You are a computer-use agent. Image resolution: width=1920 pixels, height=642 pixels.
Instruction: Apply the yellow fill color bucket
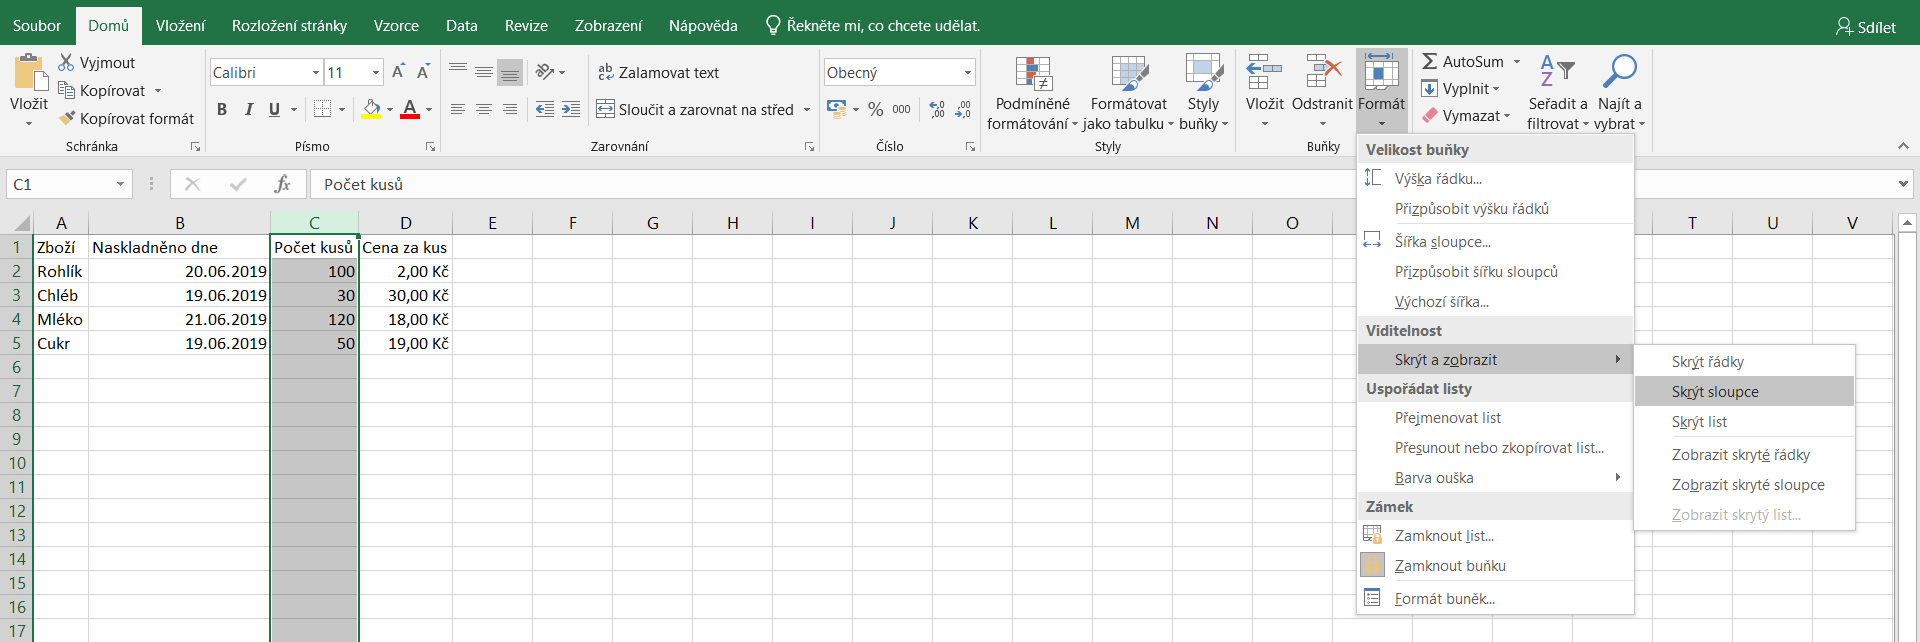point(371,109)
